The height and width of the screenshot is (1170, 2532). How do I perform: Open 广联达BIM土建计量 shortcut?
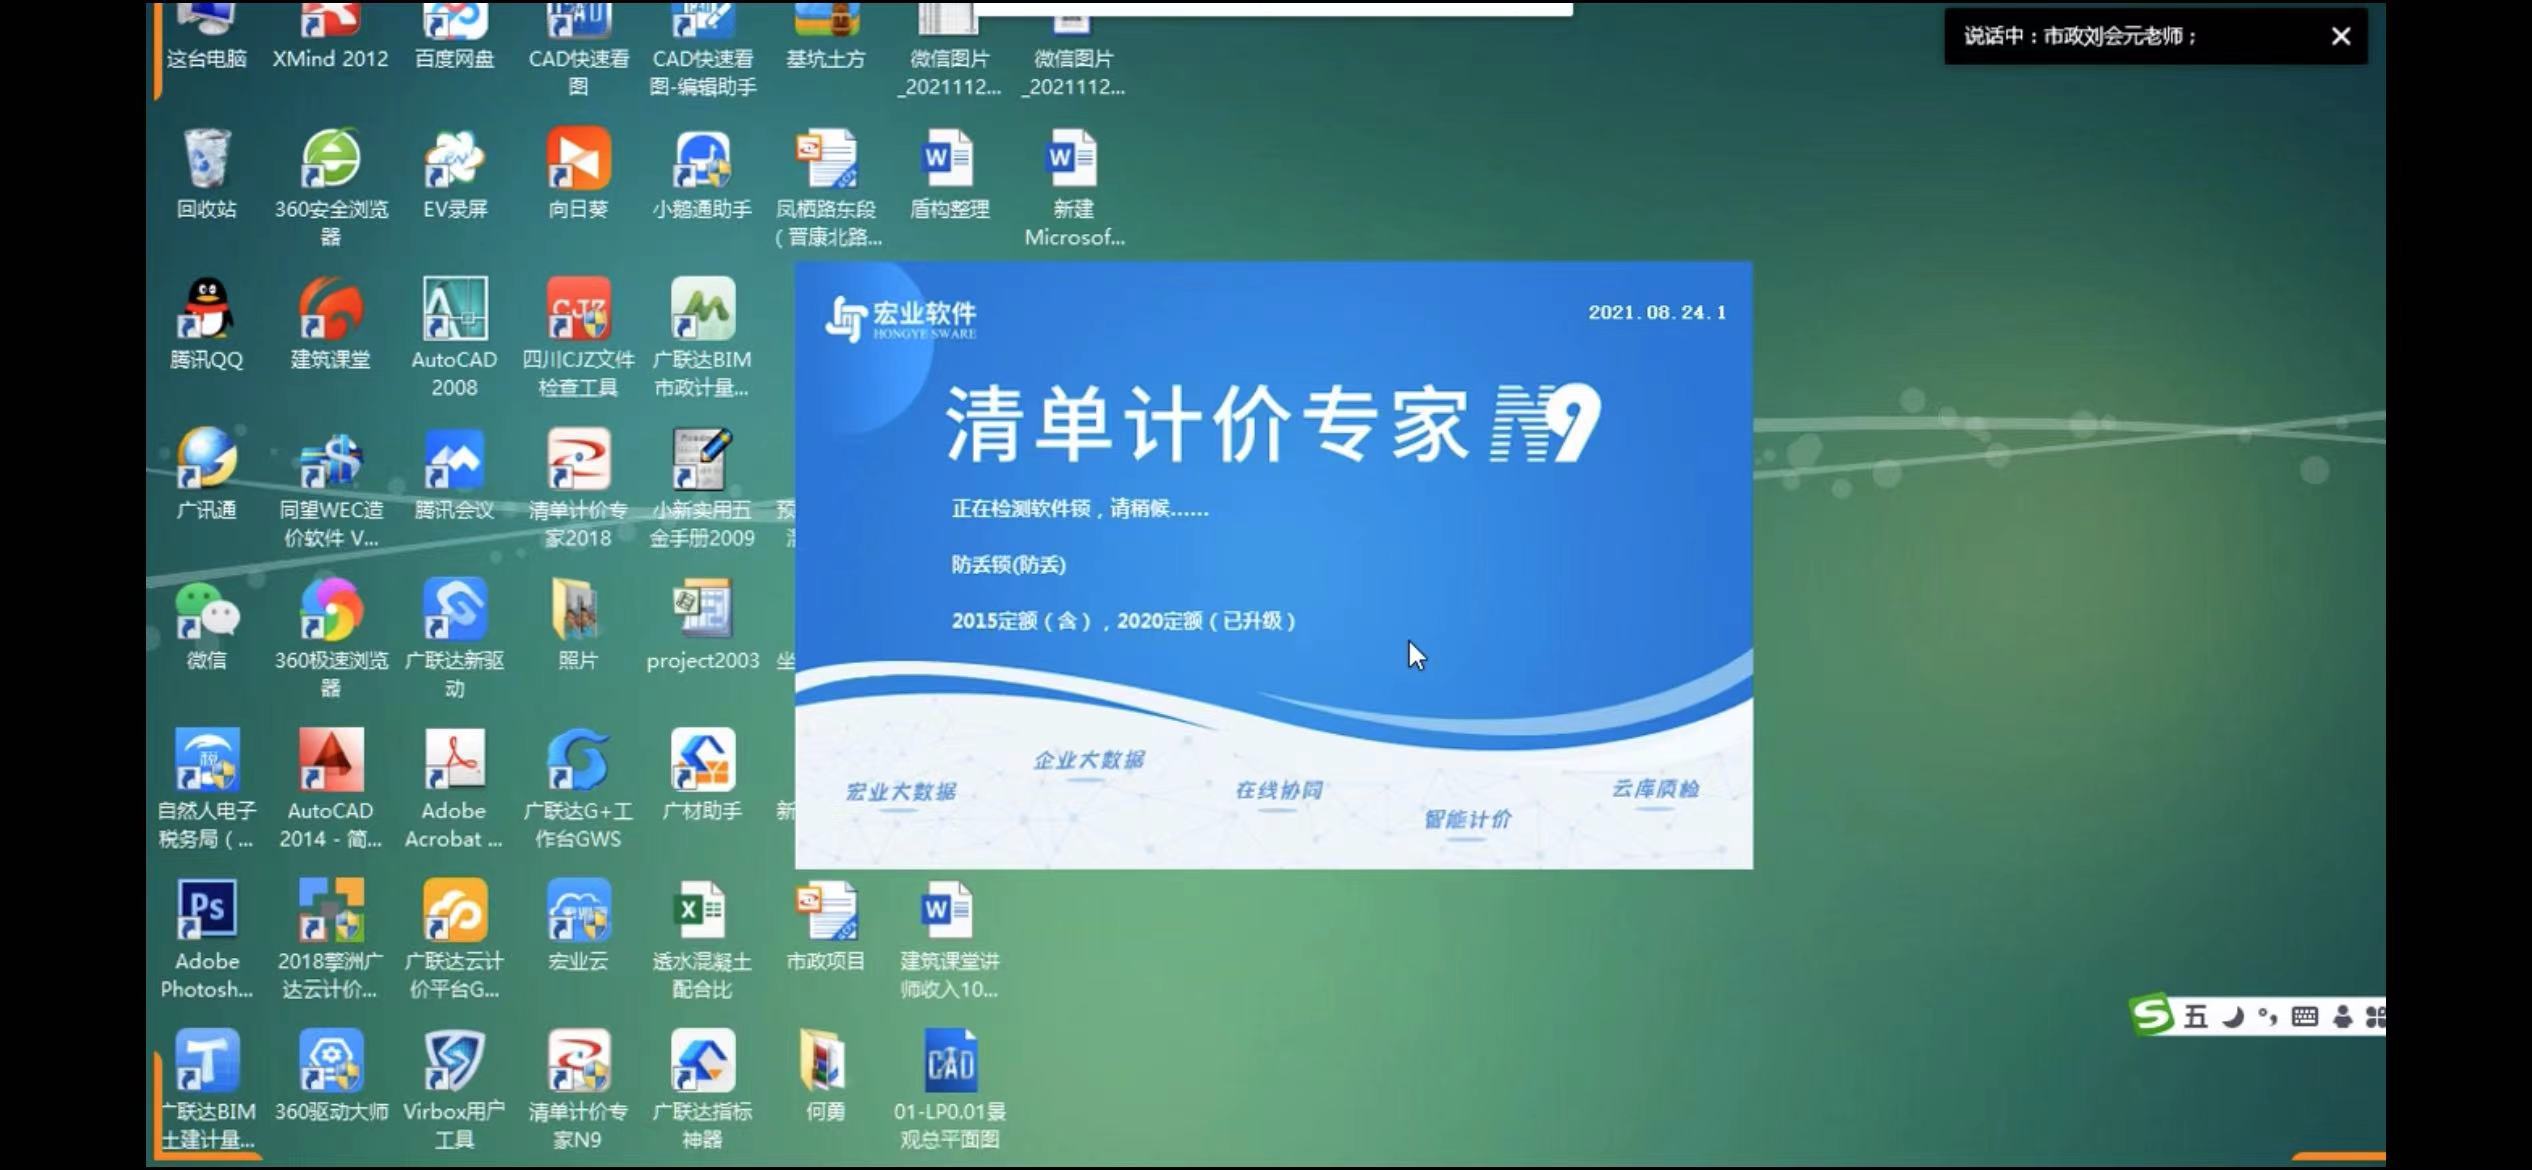tap(208, 1090)
